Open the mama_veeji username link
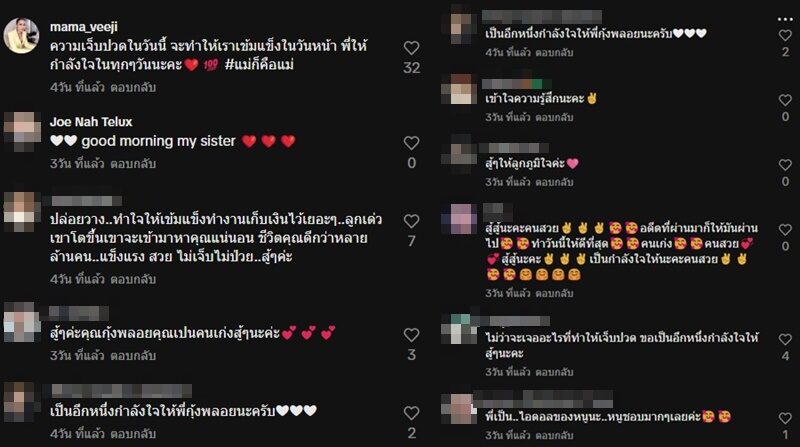The width and height of the screenshot is (800, 447). pyautogui.click(x=84, y=27)
